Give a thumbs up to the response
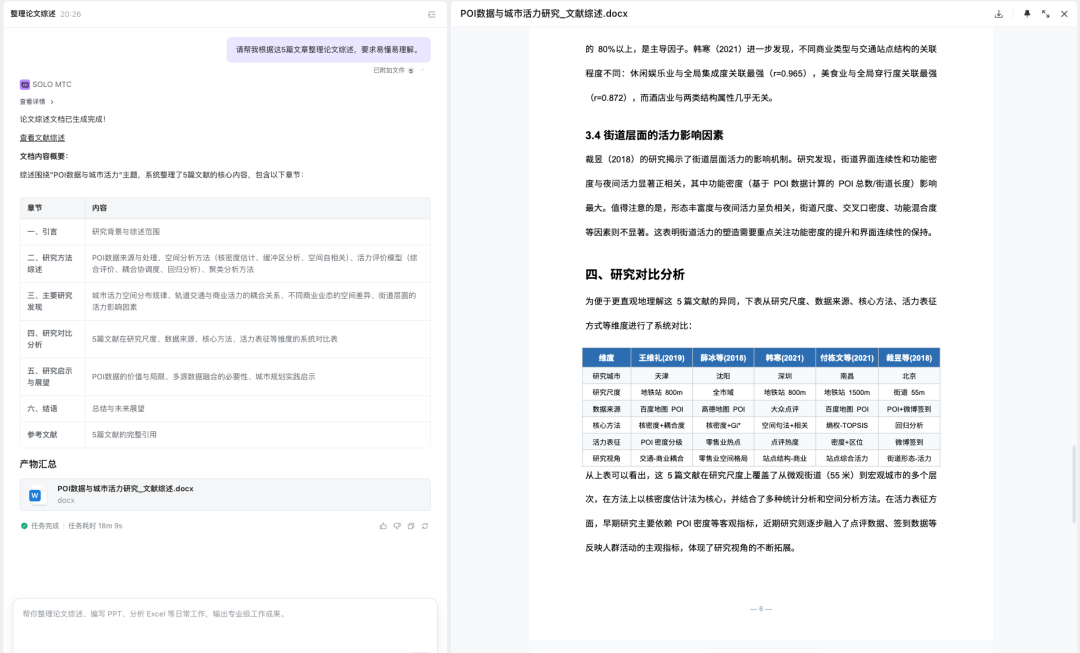1080x653 pixels. click(x=383, y=526)
